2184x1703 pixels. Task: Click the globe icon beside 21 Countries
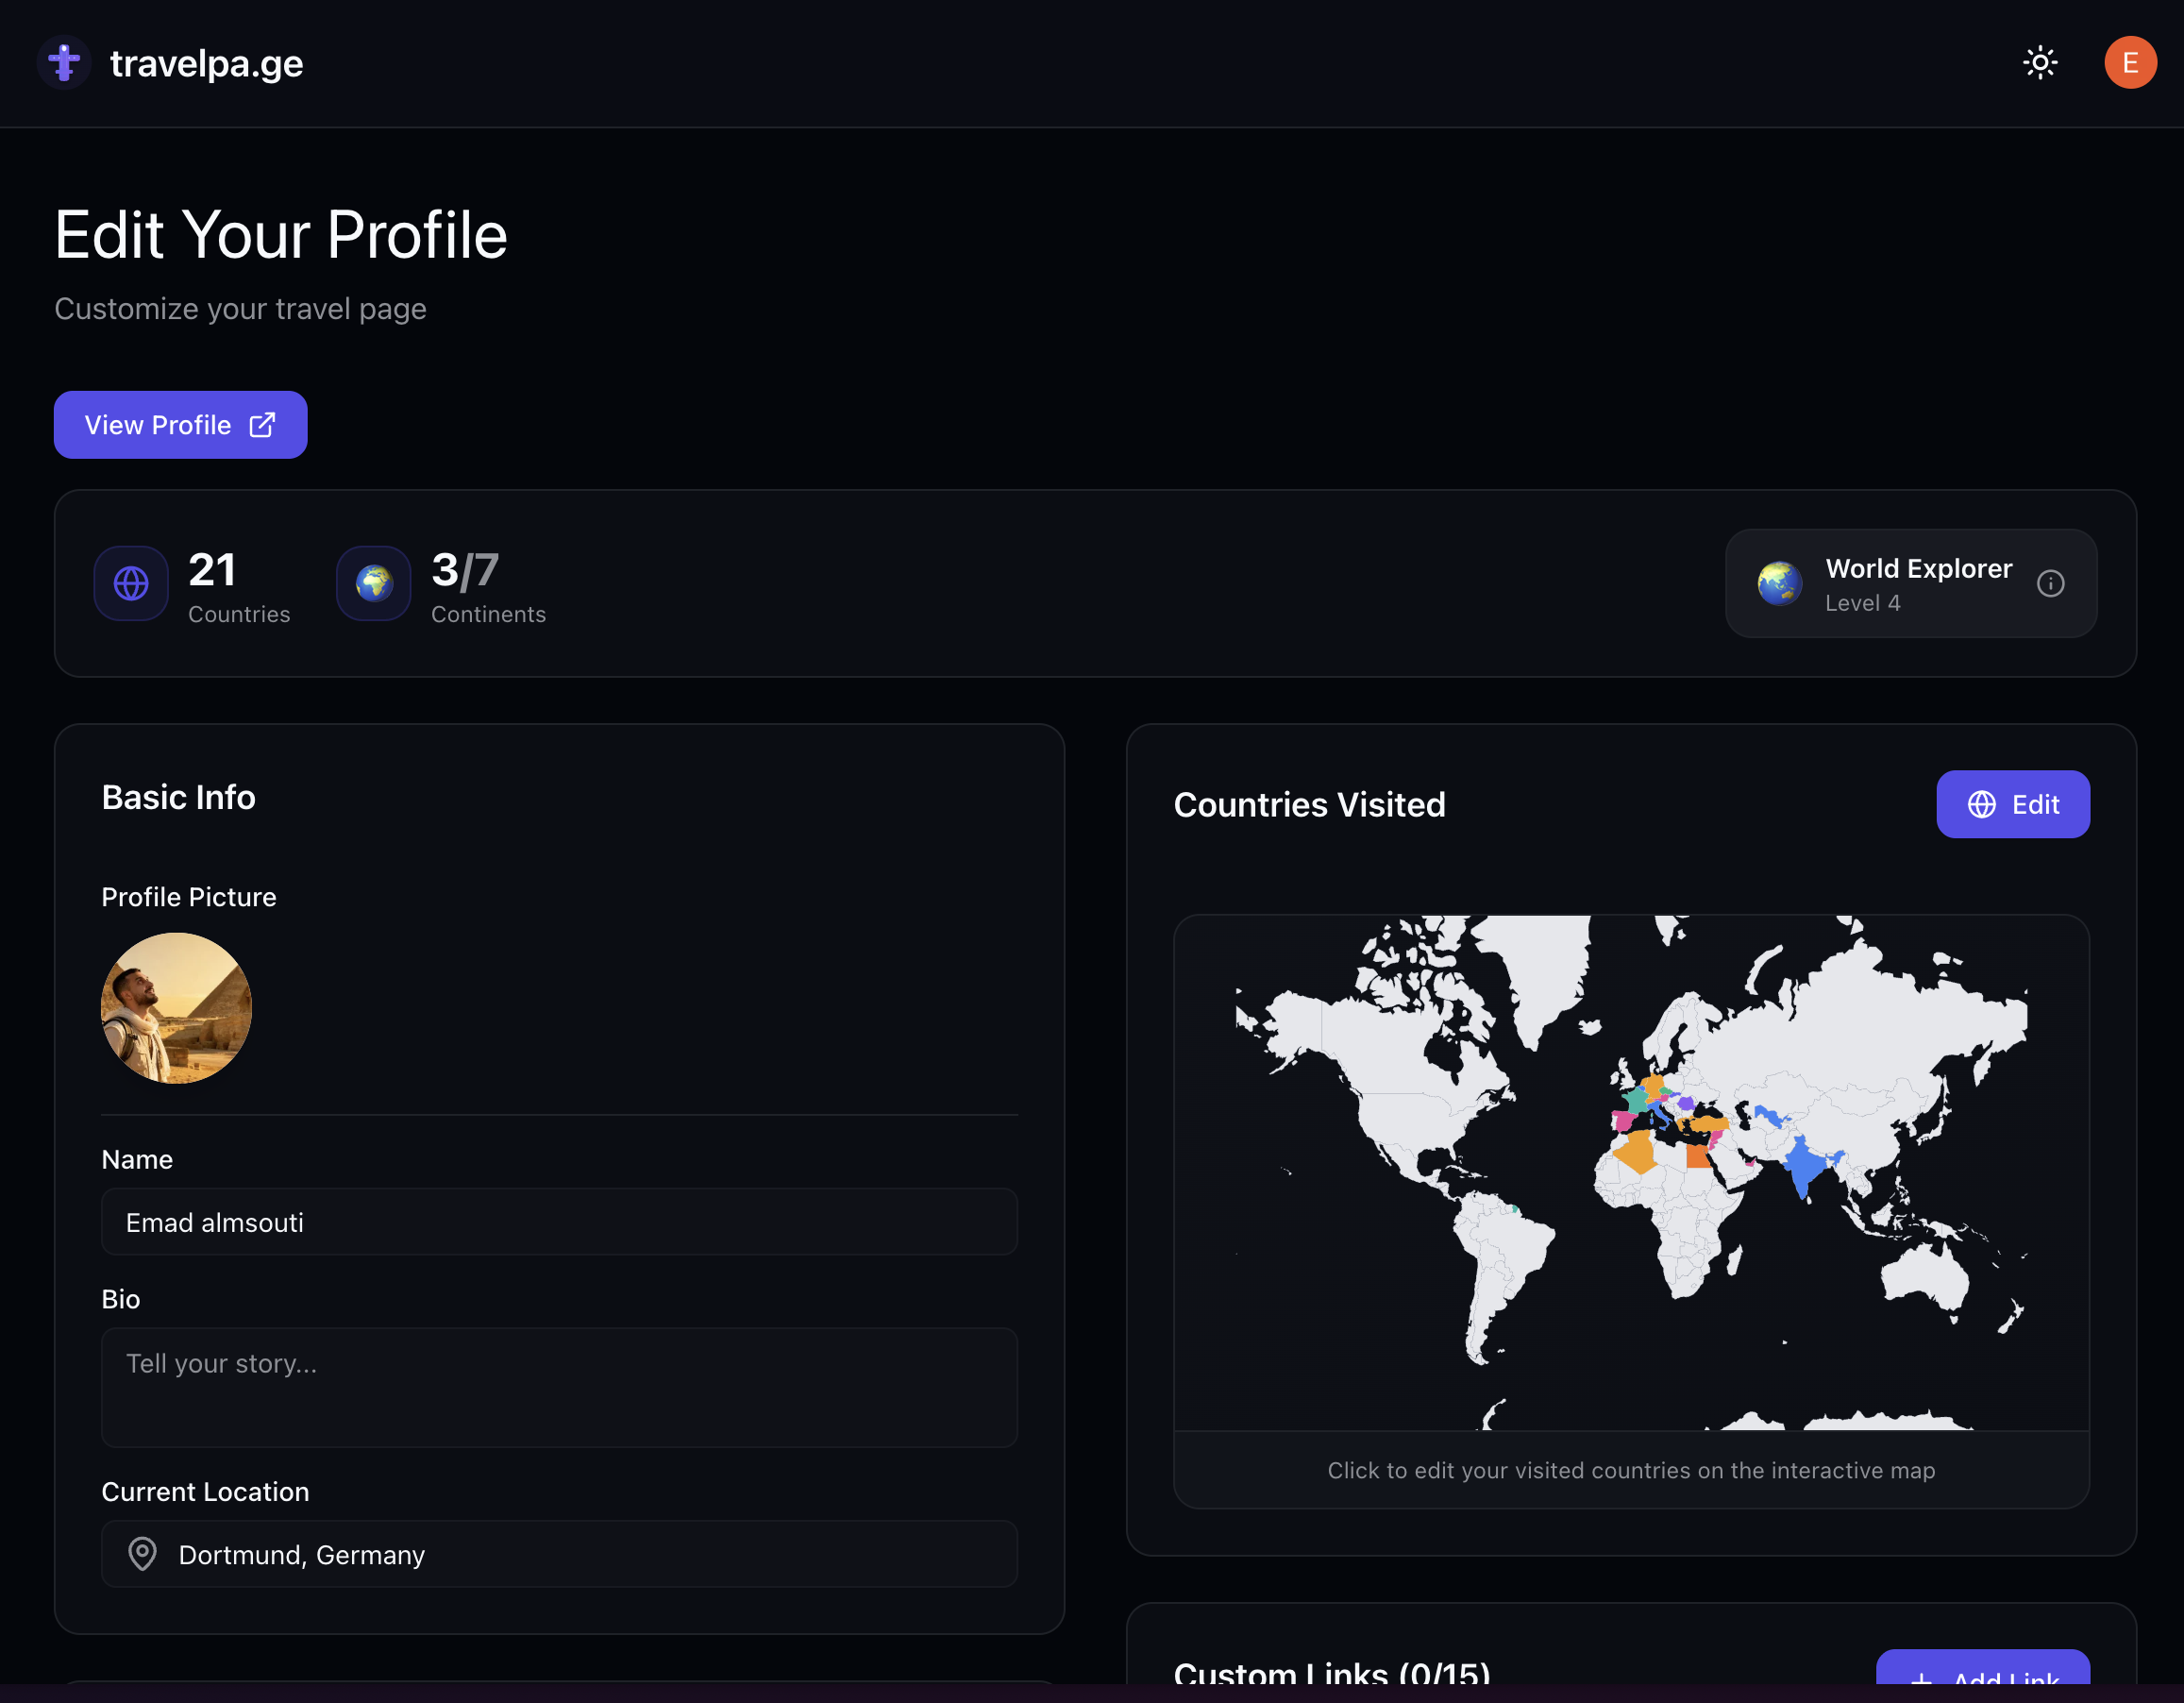[x=131, y=583]
